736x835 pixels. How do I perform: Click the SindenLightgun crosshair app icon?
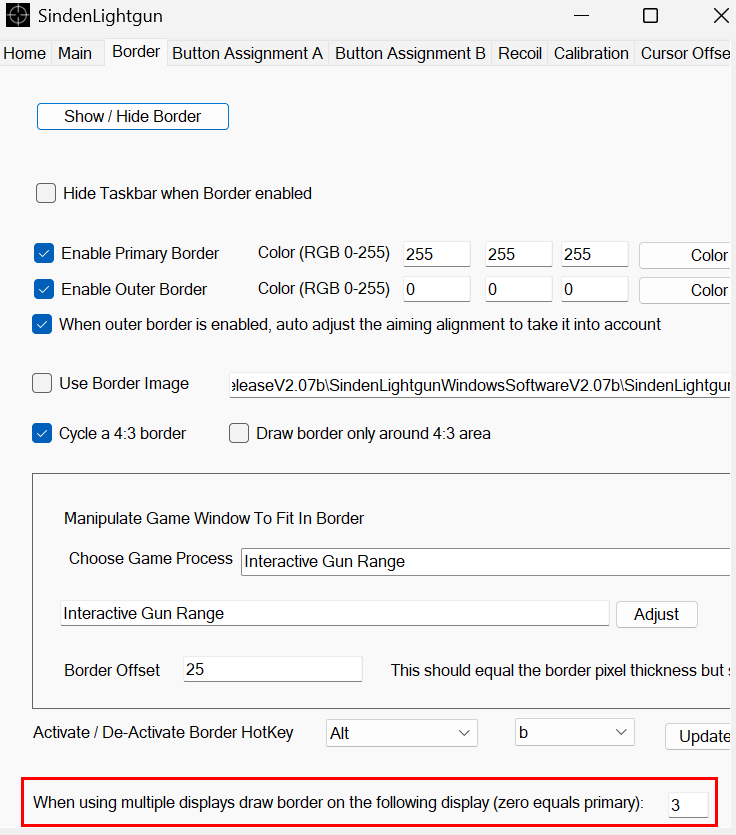click(x=18, y=15)
